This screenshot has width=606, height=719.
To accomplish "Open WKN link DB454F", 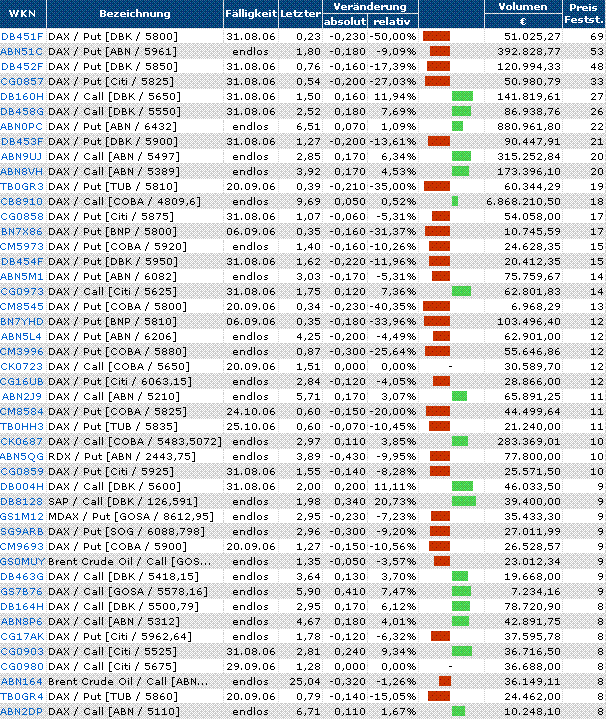I will pos(22,261).
